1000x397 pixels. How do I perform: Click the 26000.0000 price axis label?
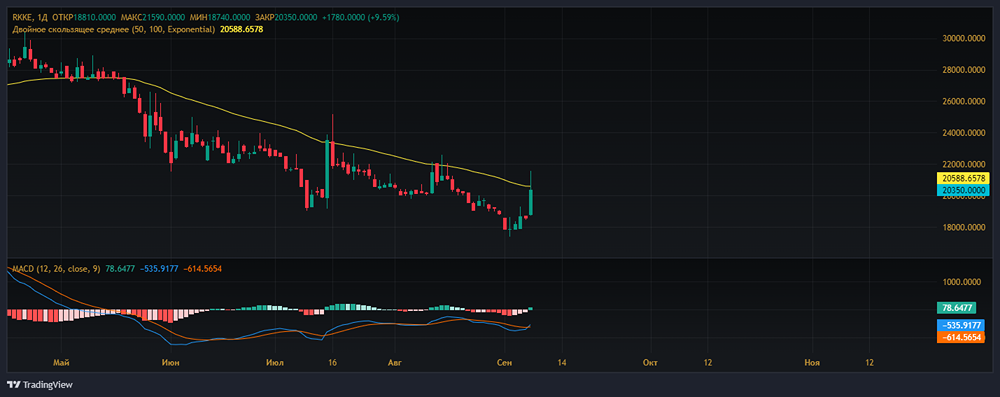(963, 101)
